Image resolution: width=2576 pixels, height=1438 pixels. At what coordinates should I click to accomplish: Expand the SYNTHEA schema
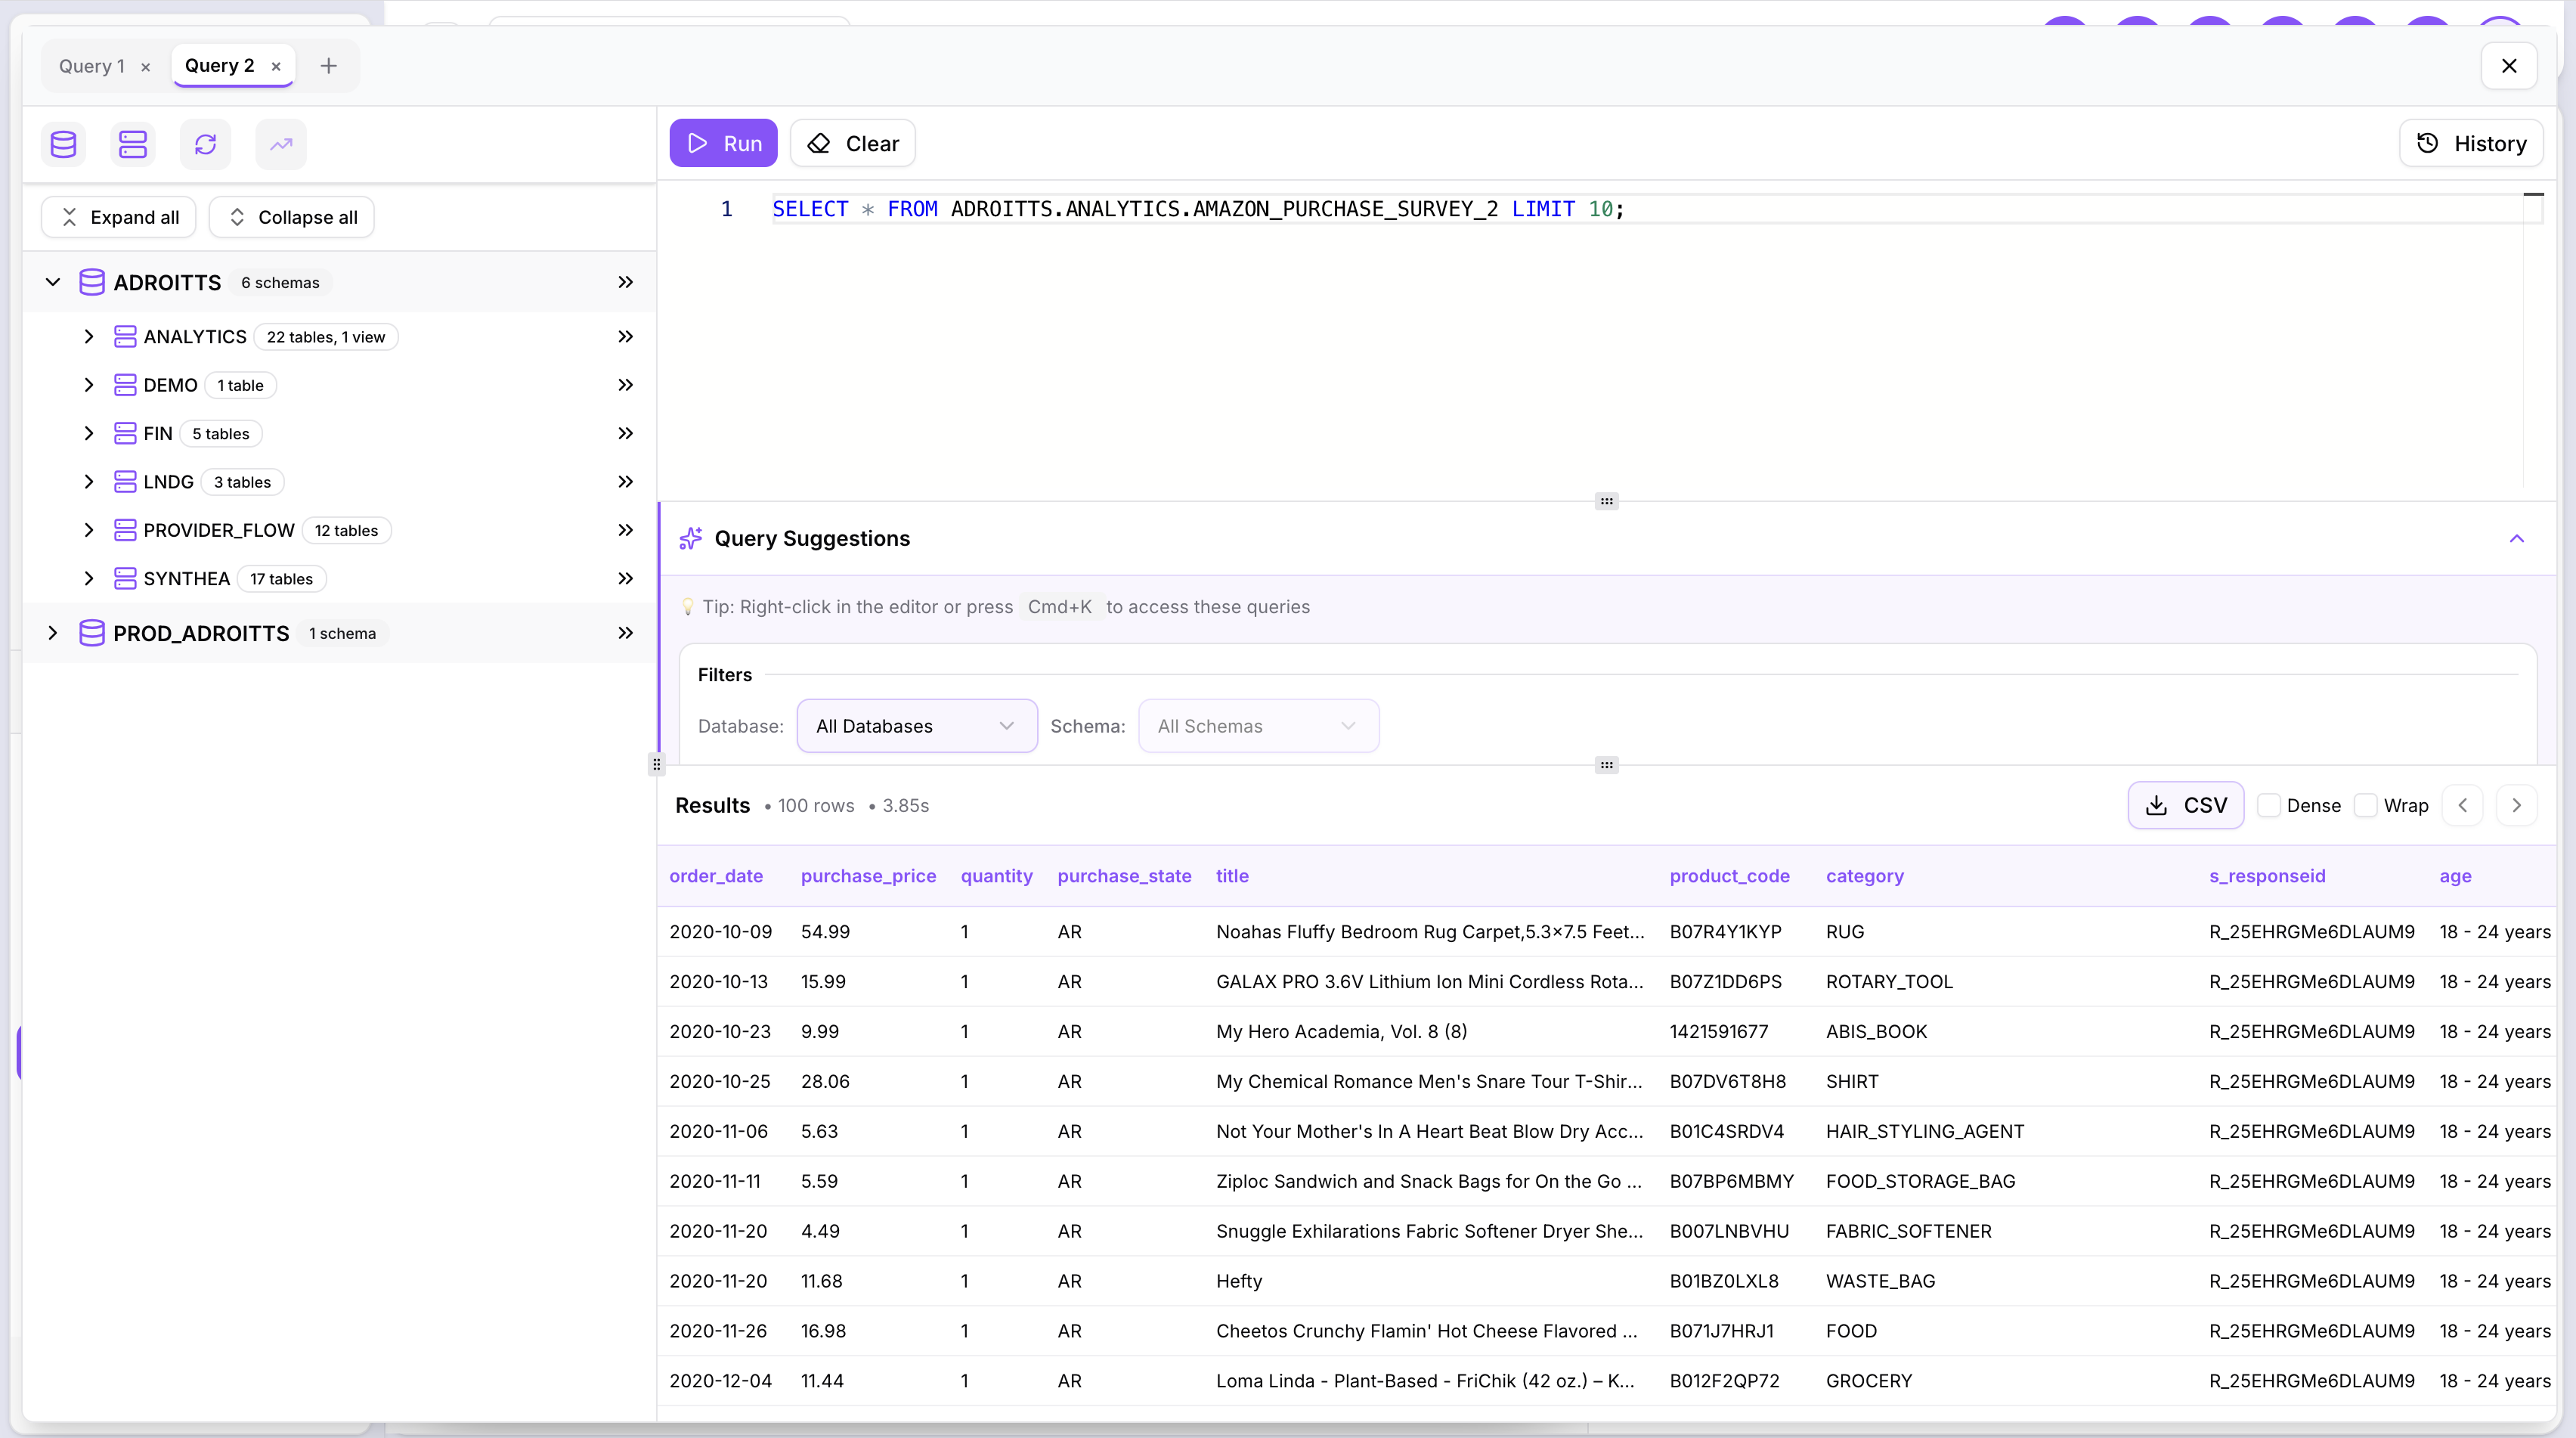pos(89,578)
